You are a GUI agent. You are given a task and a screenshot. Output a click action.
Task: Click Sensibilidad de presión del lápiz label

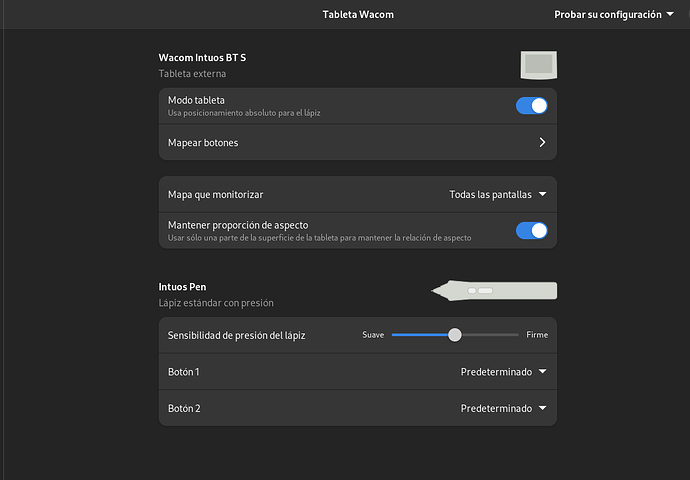pyautogui.click(x=237, y=335)
